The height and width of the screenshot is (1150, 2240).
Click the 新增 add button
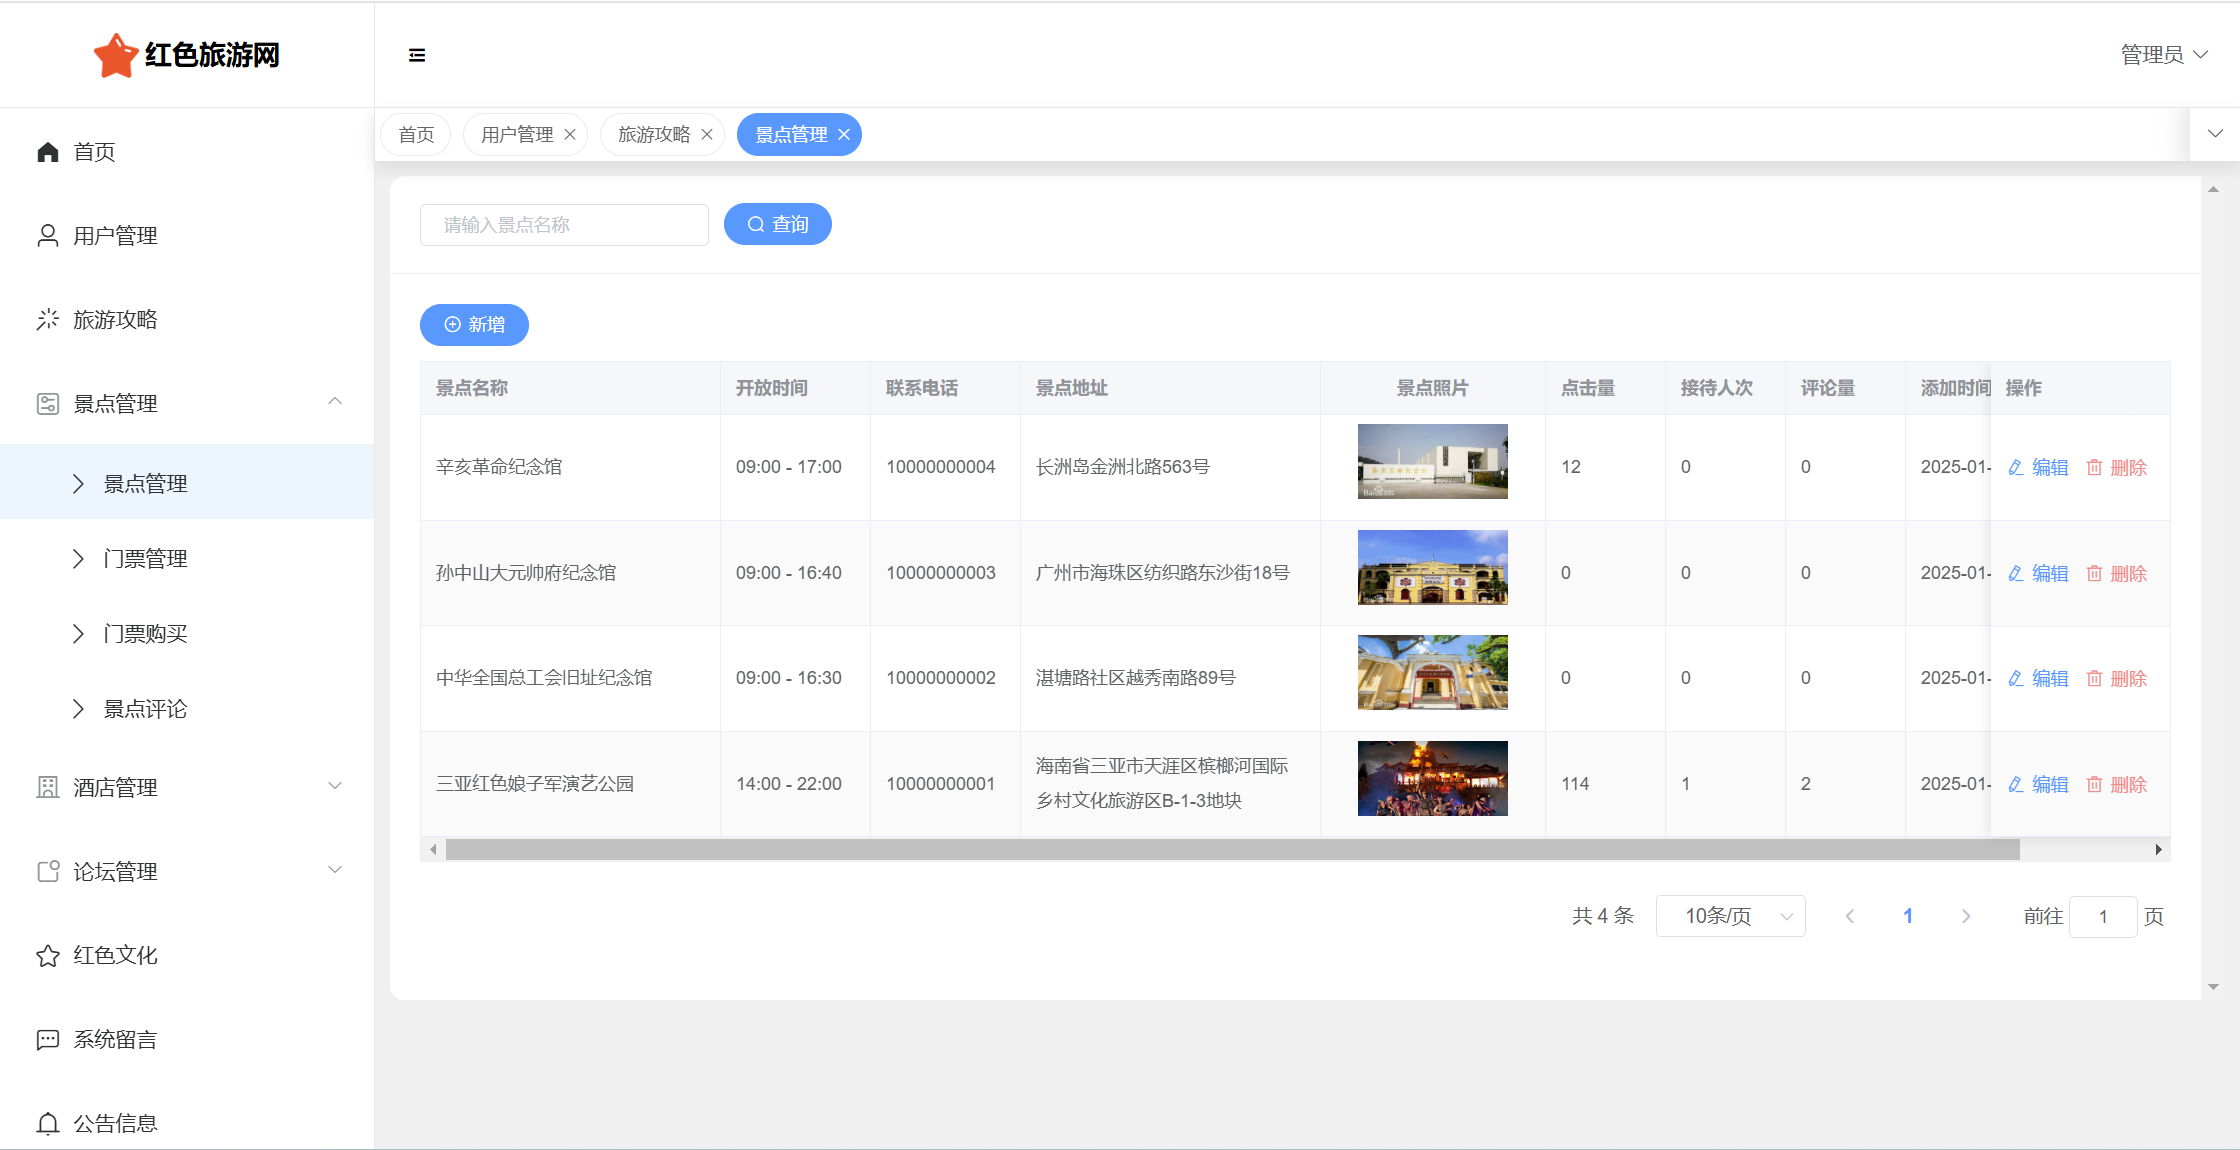pyautogui.click(x=474, y=325)
